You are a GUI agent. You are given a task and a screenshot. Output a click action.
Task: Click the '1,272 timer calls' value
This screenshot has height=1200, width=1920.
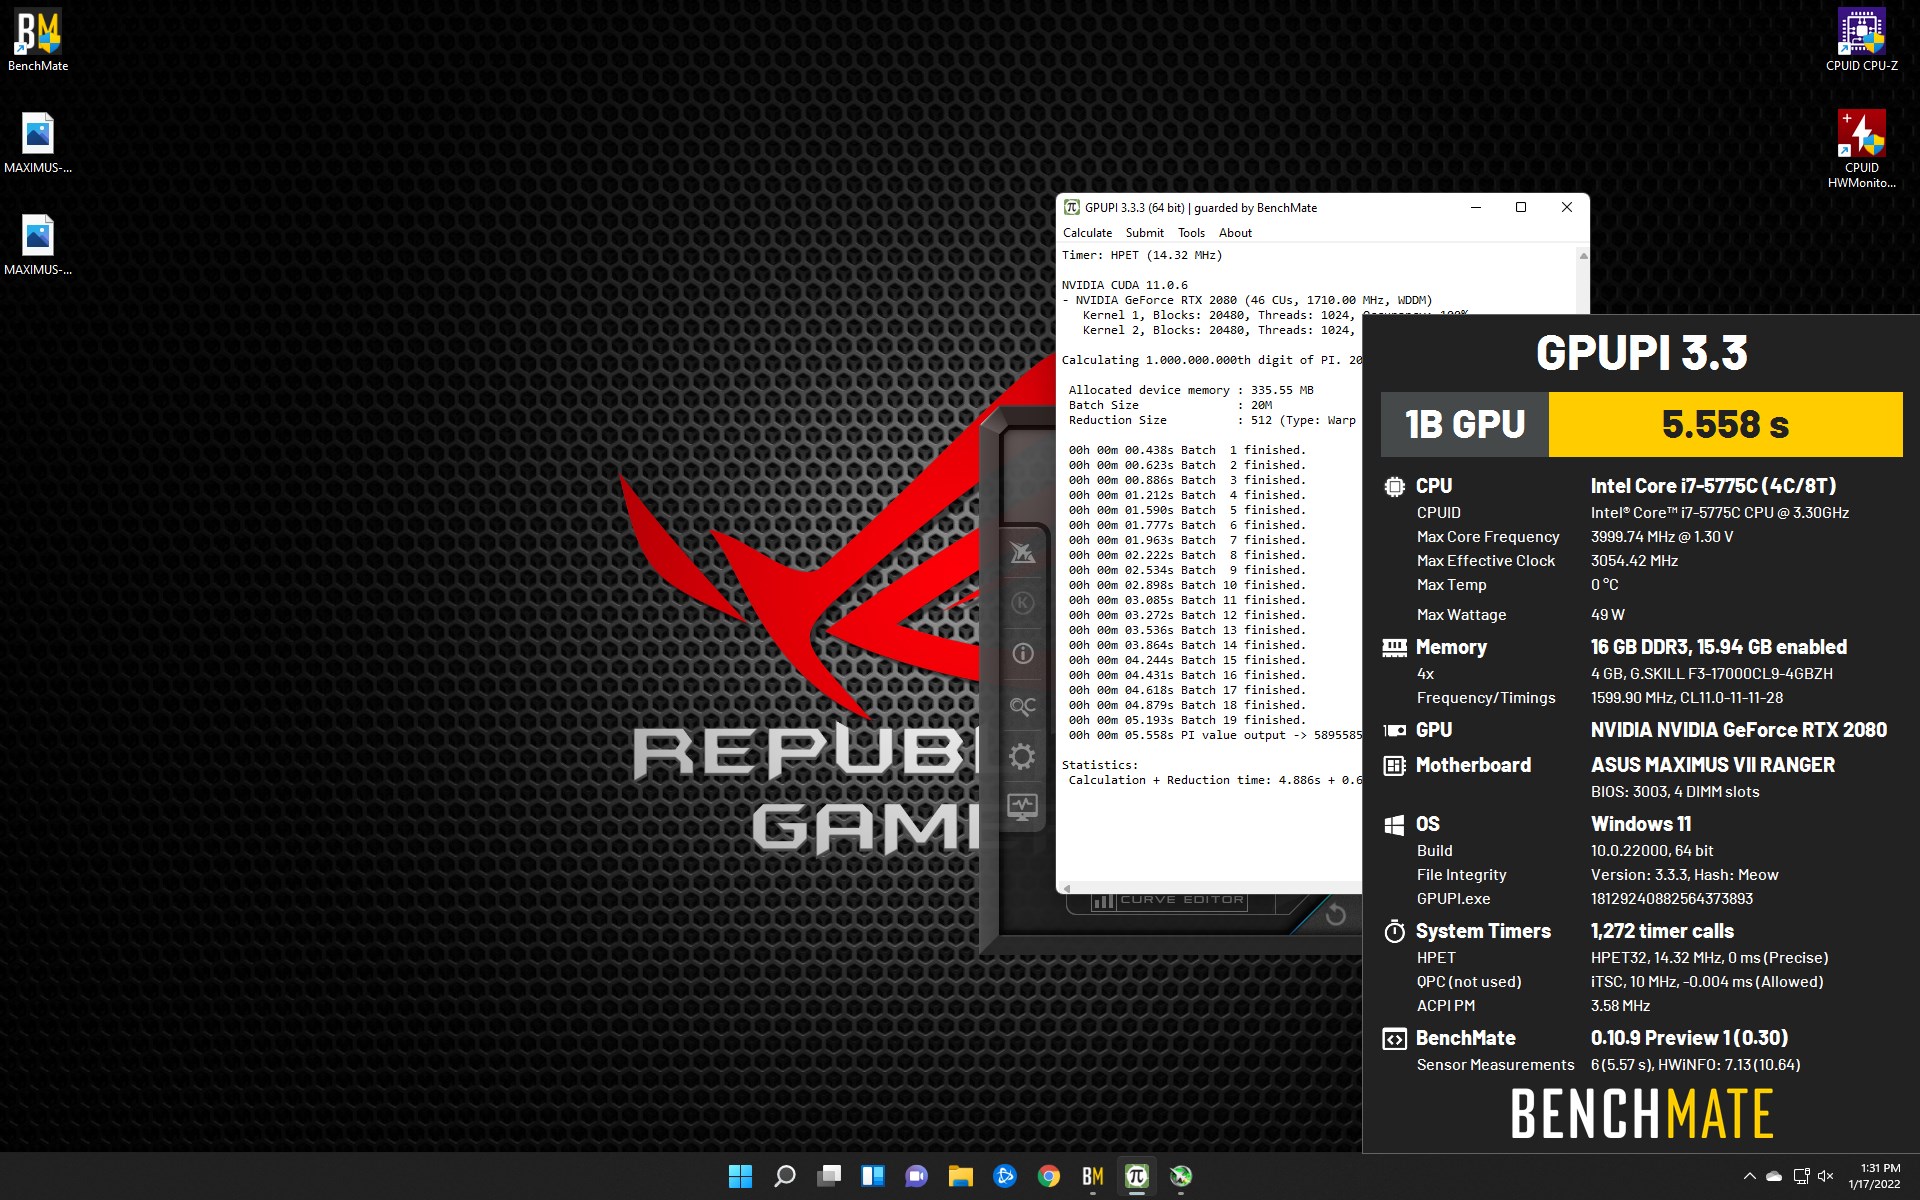(1662, 931)
